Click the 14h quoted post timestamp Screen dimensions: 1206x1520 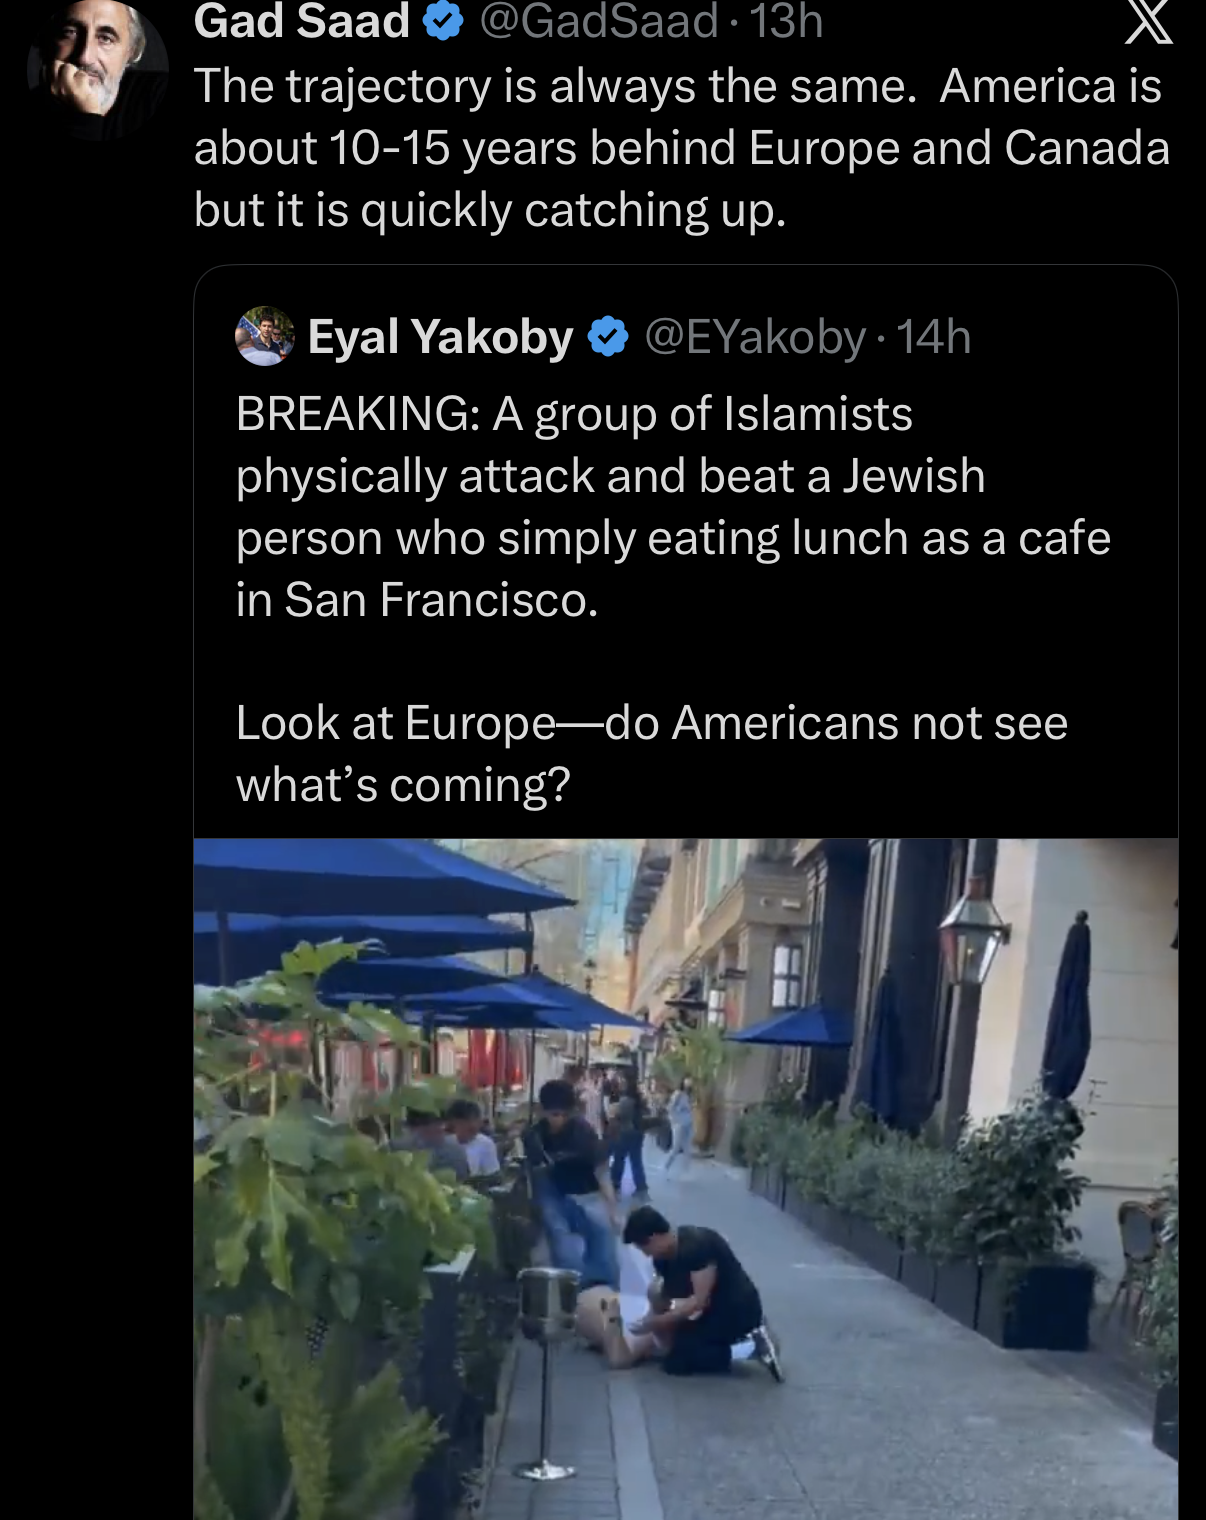click(x=933, y=337)
